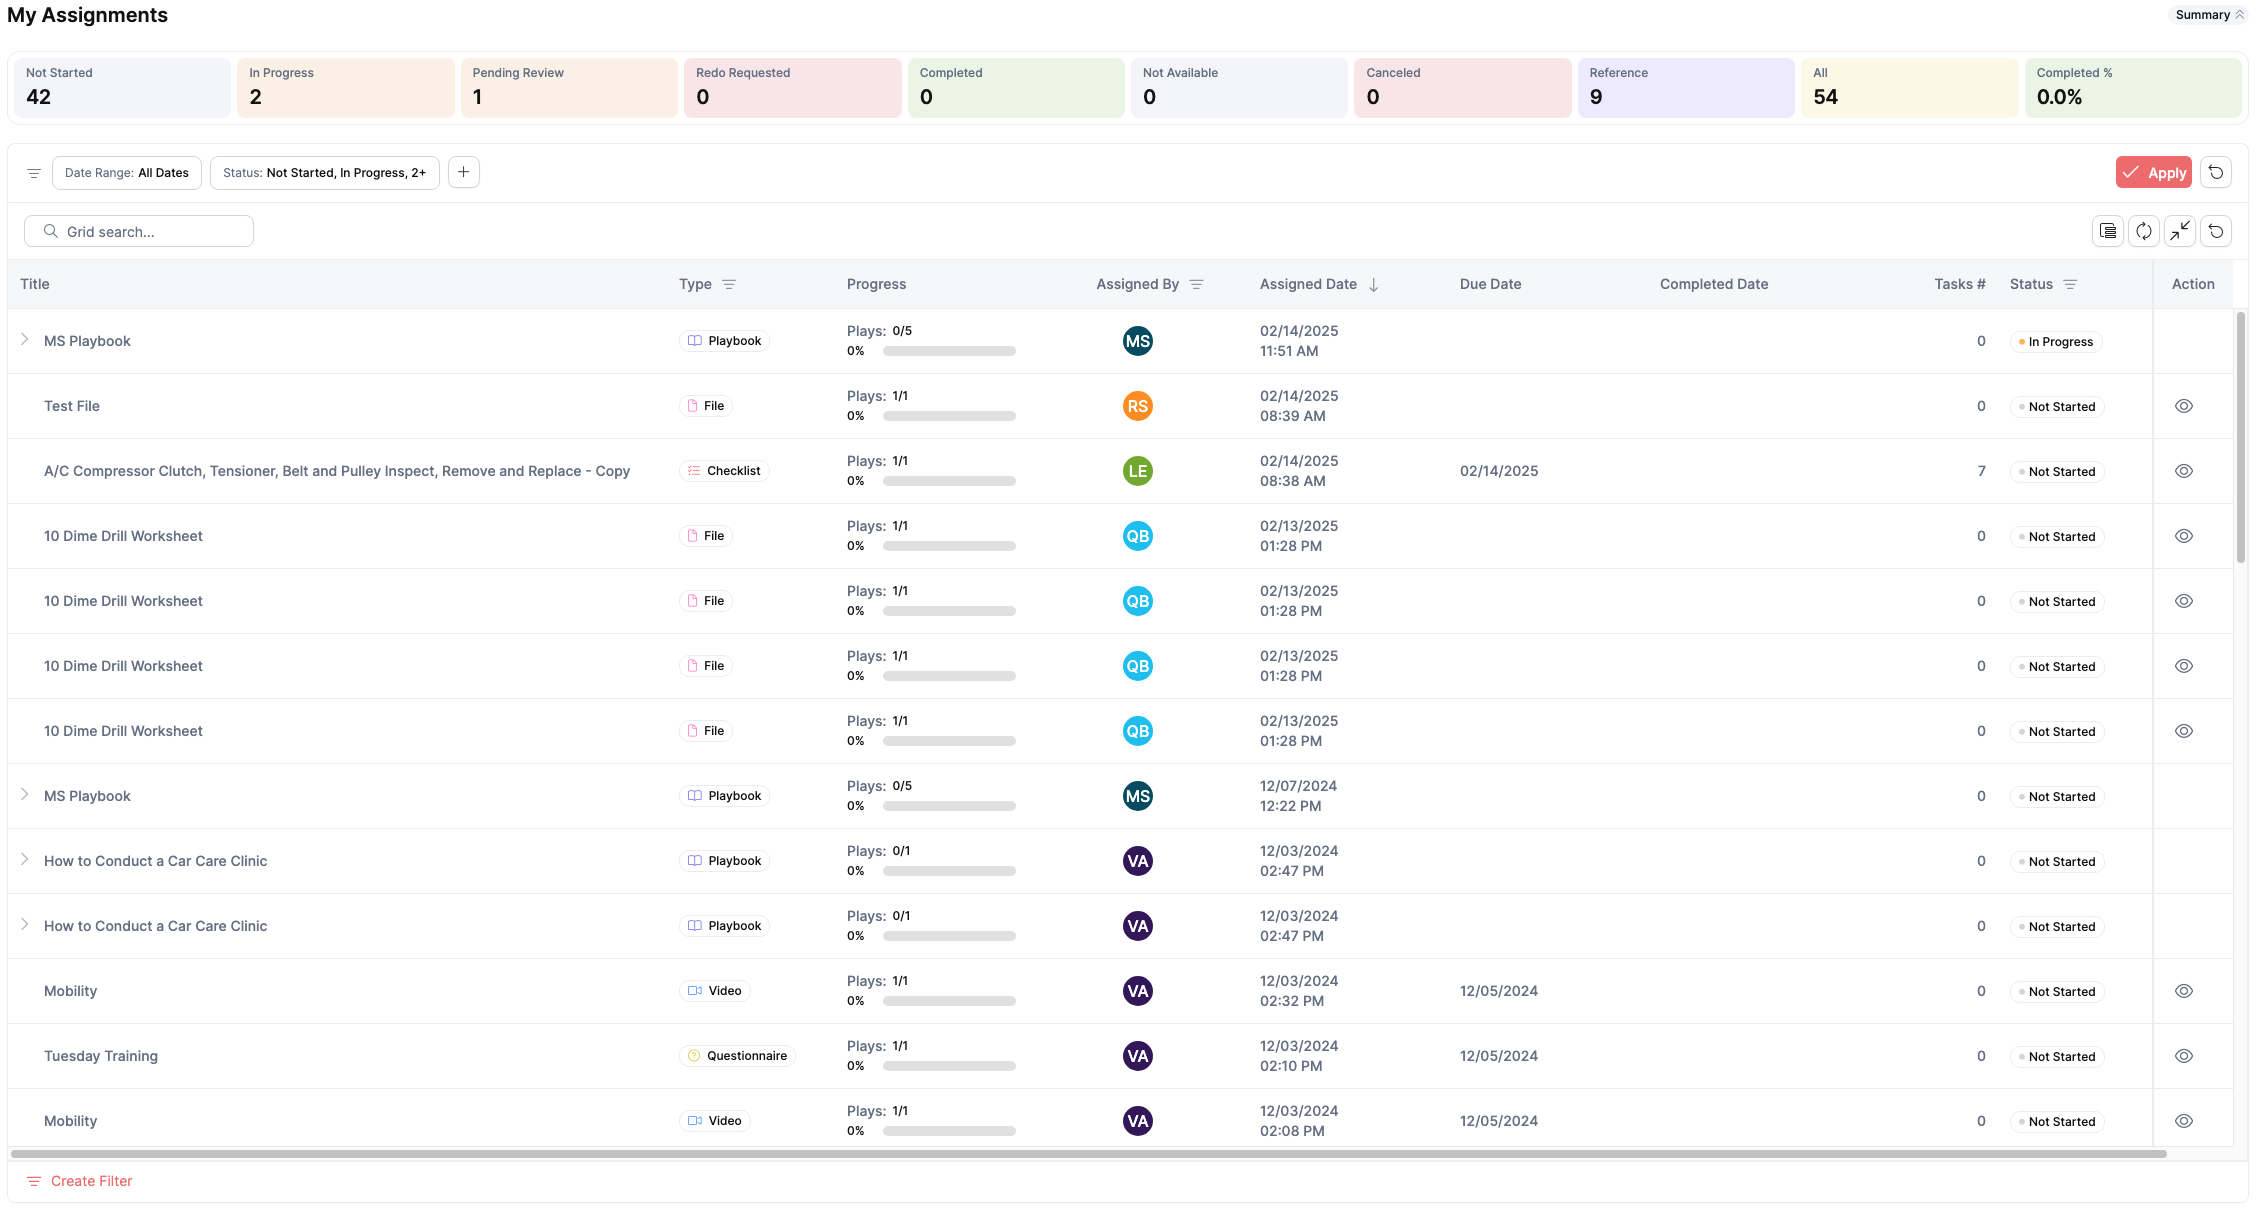This screenshot has width=2257, height=1209.
Task: Open the Status filter dropdown chip
Action: 324,172
